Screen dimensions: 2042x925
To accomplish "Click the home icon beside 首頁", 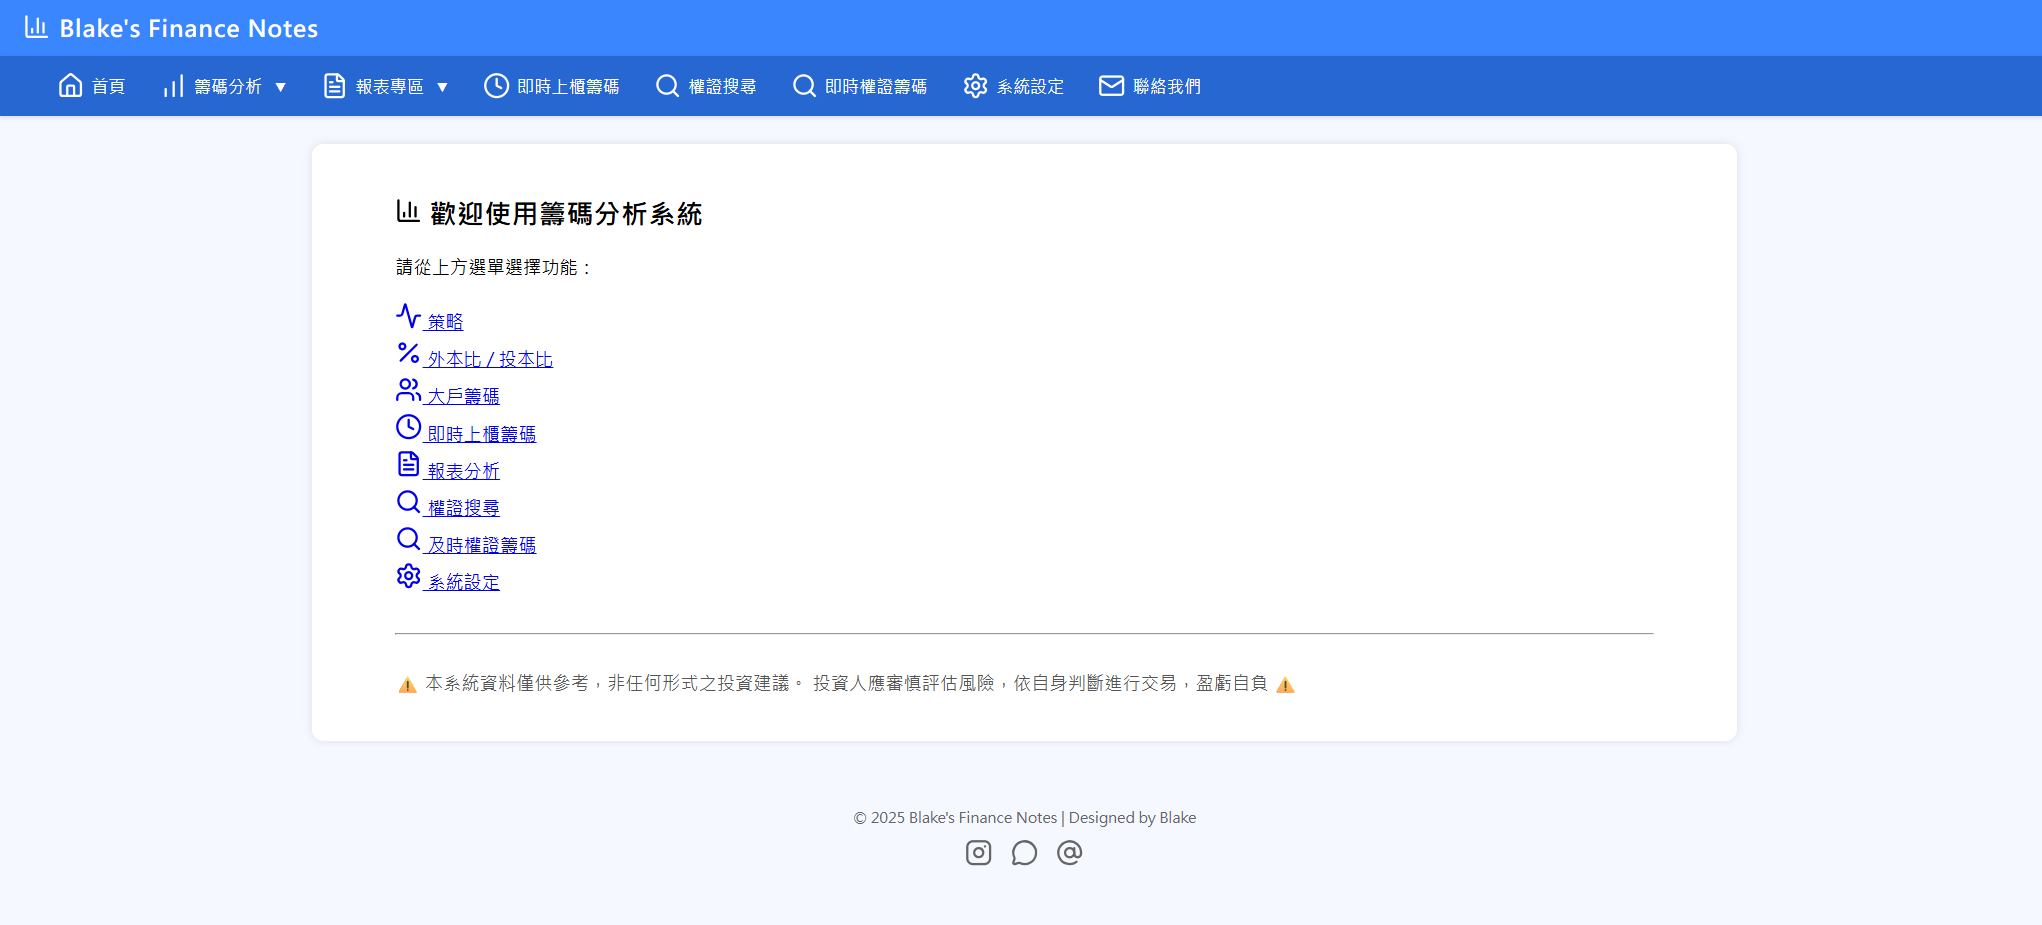I will pyautogui.click(x=69, y=85).
